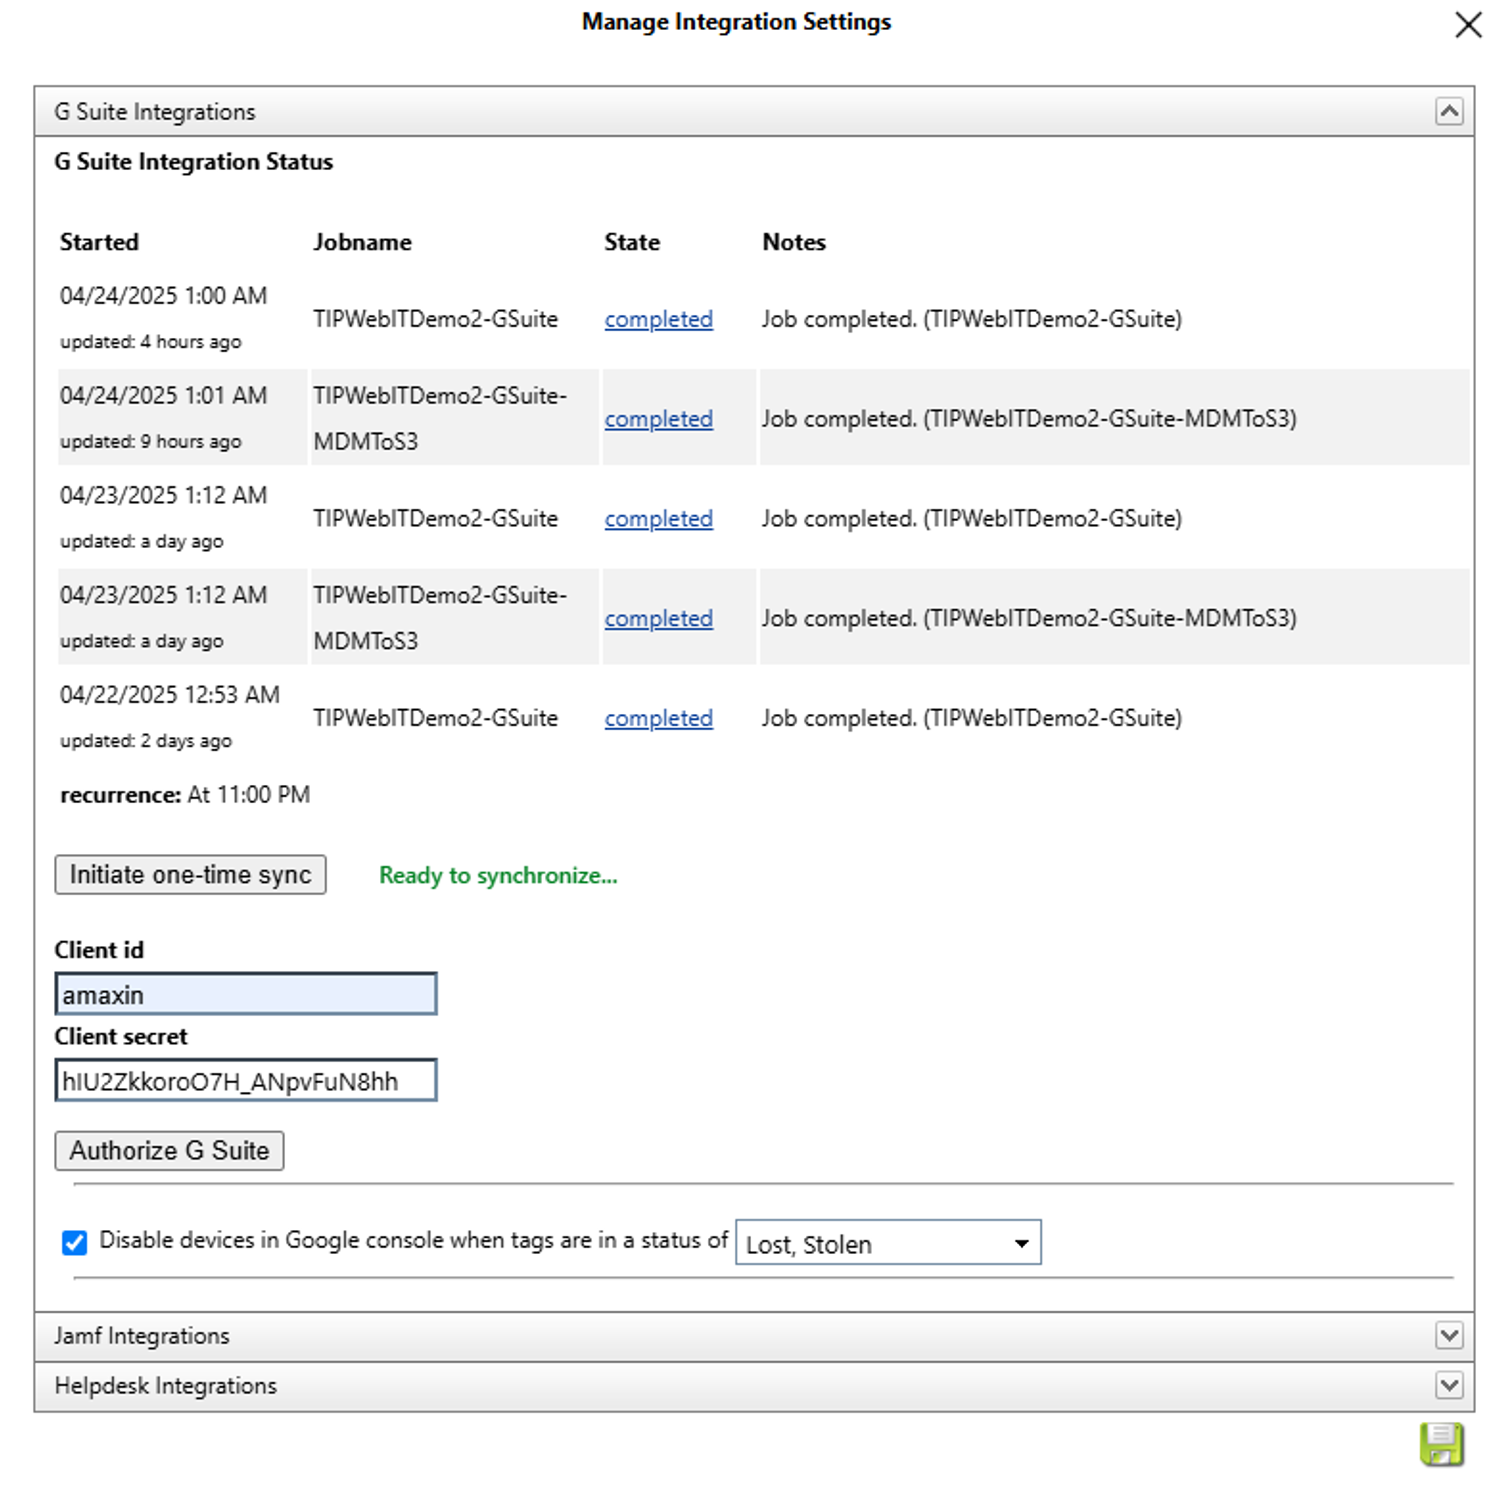Open the device status dropdown showing Lost, Stolen
This screenshot has height=1498, width=1508.
click(x=1020, y=1242)
